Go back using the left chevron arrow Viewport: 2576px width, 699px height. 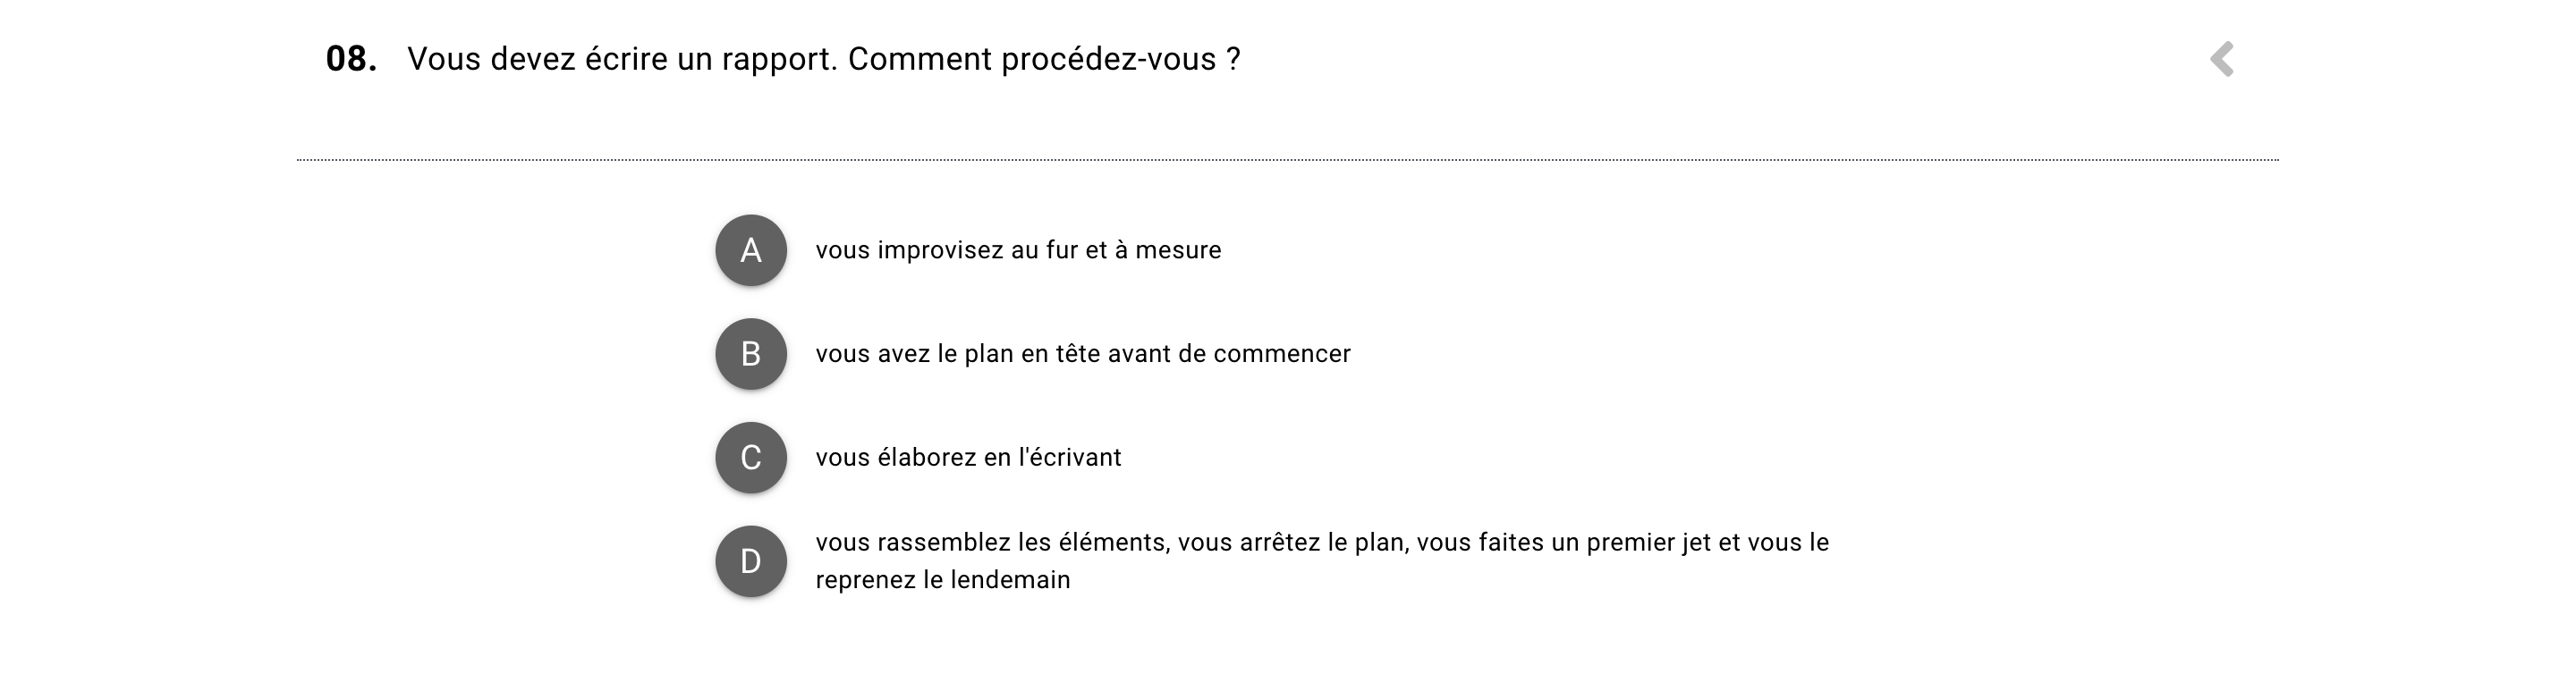click(x=2221, y=59)
